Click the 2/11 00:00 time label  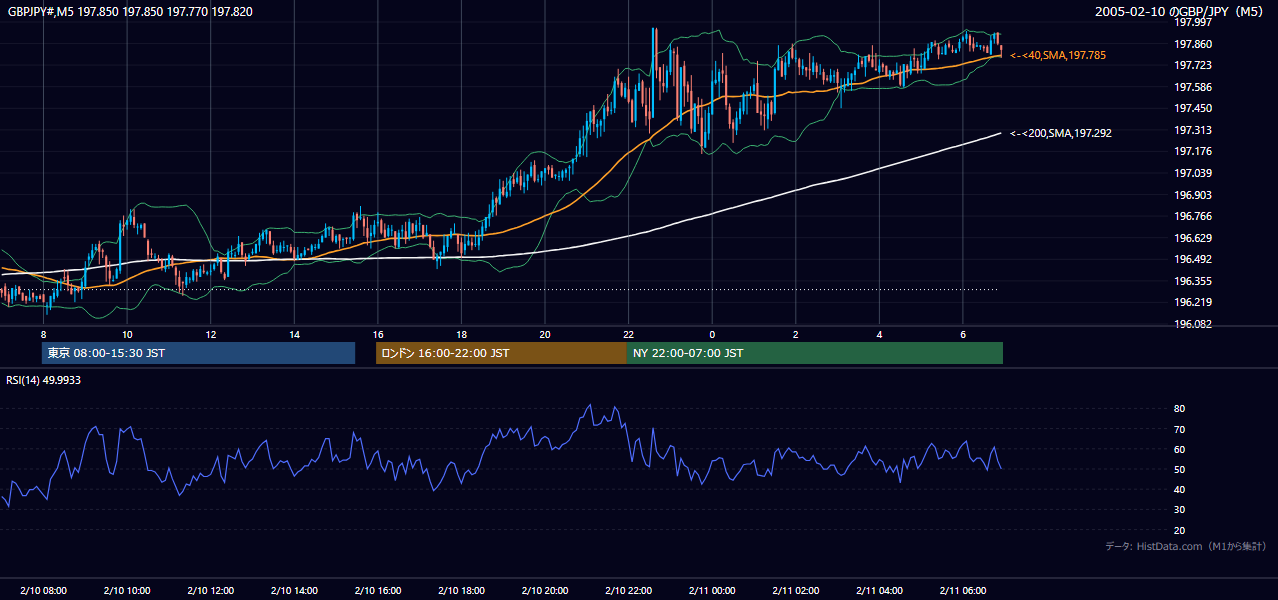[x=712, y=591]
